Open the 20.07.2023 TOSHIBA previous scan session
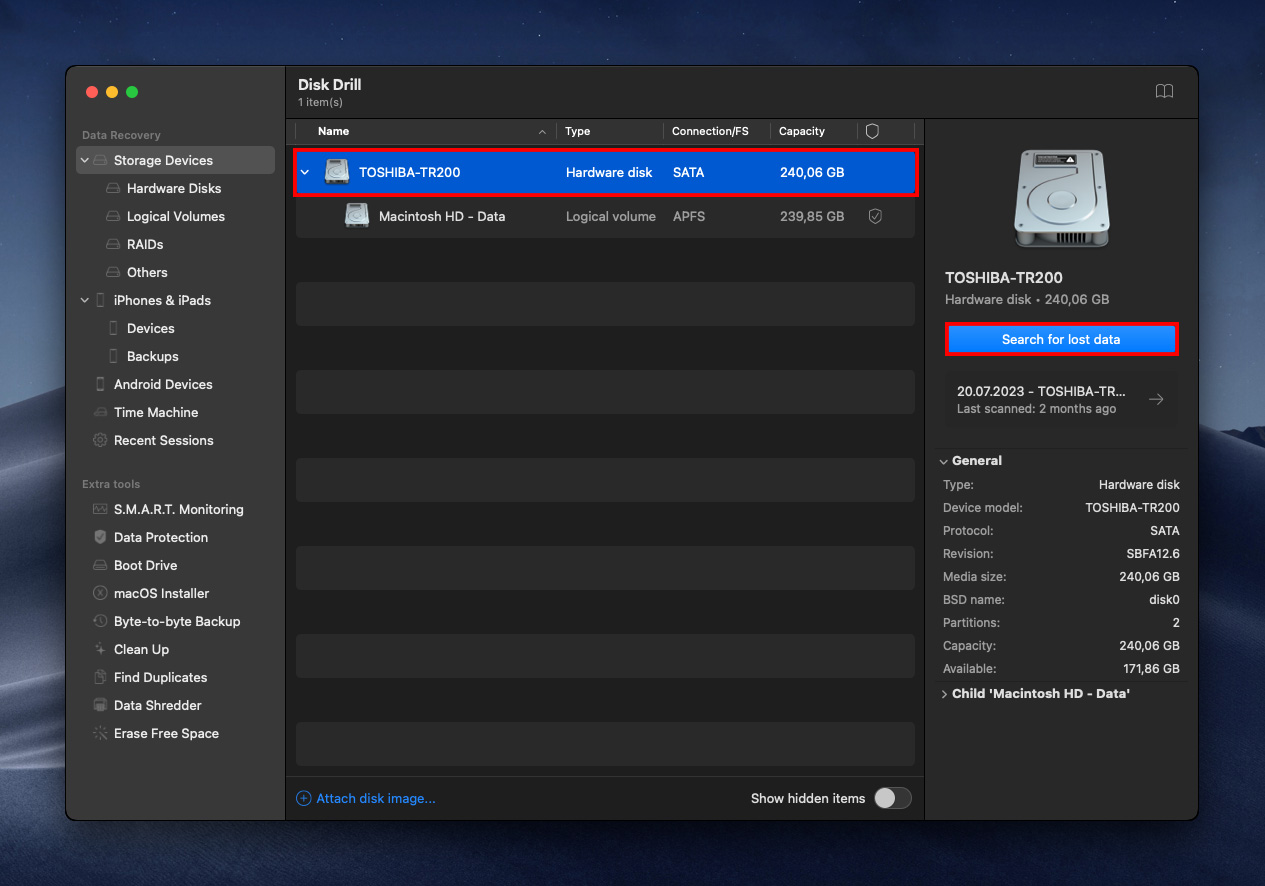 pos(1061,399)
